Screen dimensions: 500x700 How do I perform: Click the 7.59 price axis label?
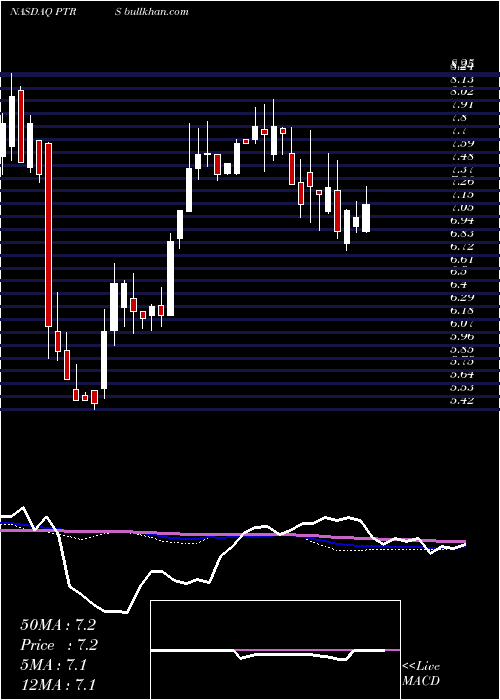[x=462, y=144]
